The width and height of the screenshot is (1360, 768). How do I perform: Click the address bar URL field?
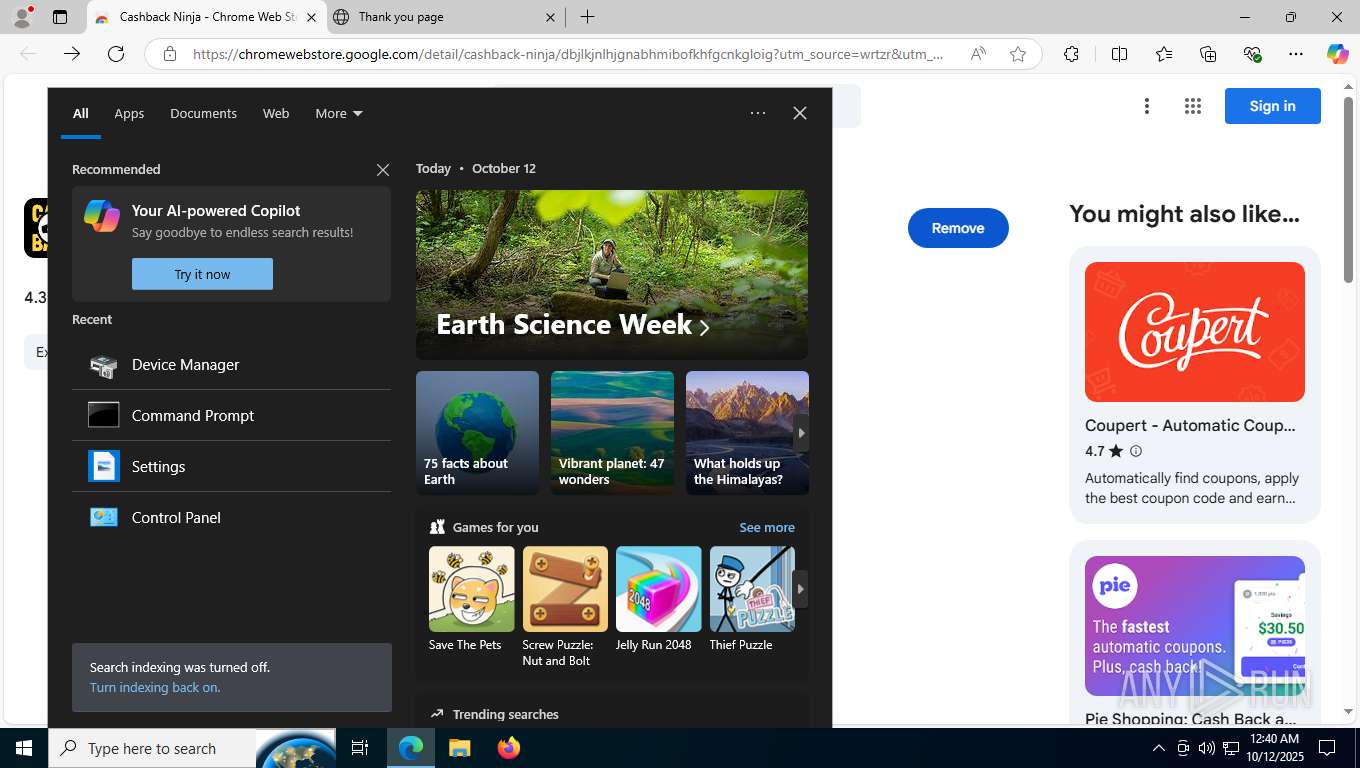coord(567,54)
